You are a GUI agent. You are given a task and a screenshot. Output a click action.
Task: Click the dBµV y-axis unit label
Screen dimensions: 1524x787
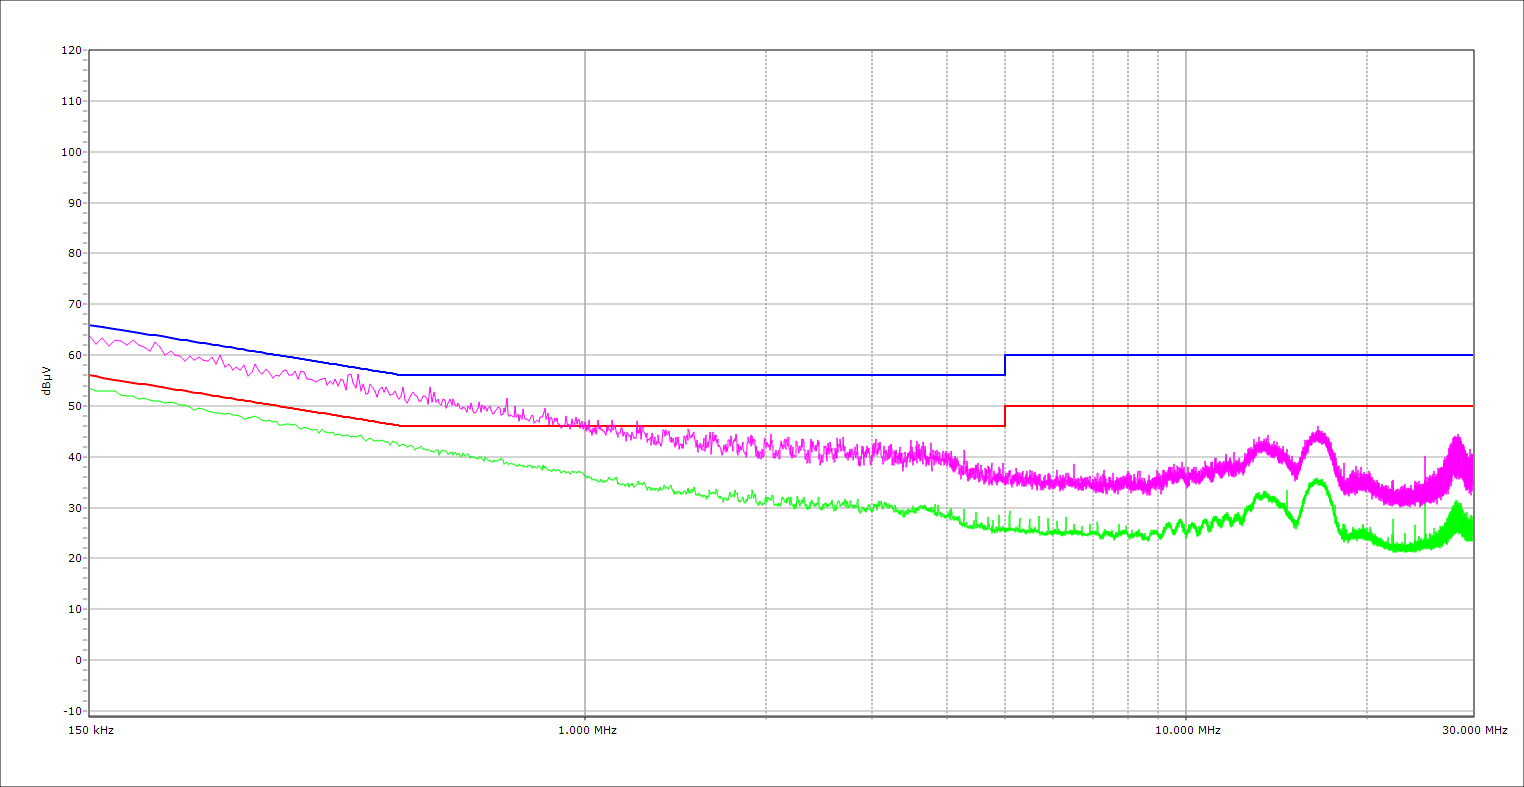46,380
